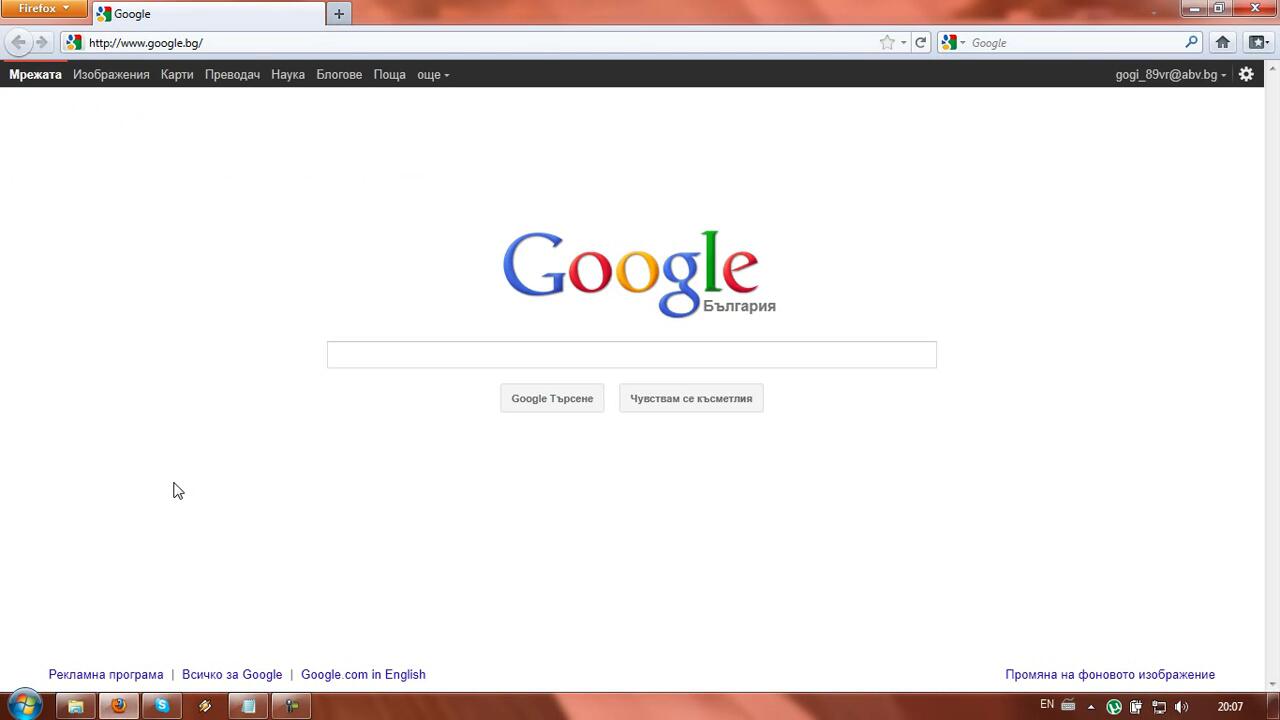This screenshot has width=1280, height=720.
Task: Open Google options via the gear icon
Action: (x=1246, y=74)
